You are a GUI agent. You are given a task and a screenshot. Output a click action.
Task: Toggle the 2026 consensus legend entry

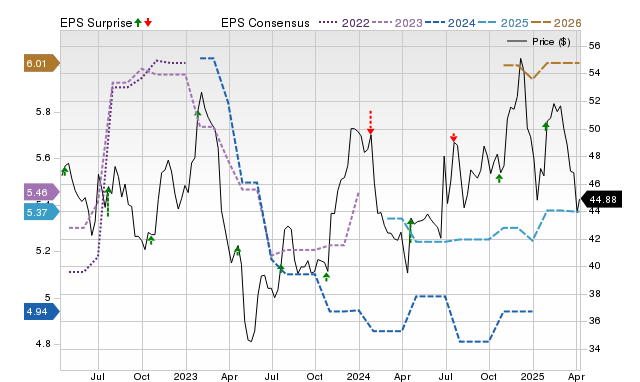(556, 23)
